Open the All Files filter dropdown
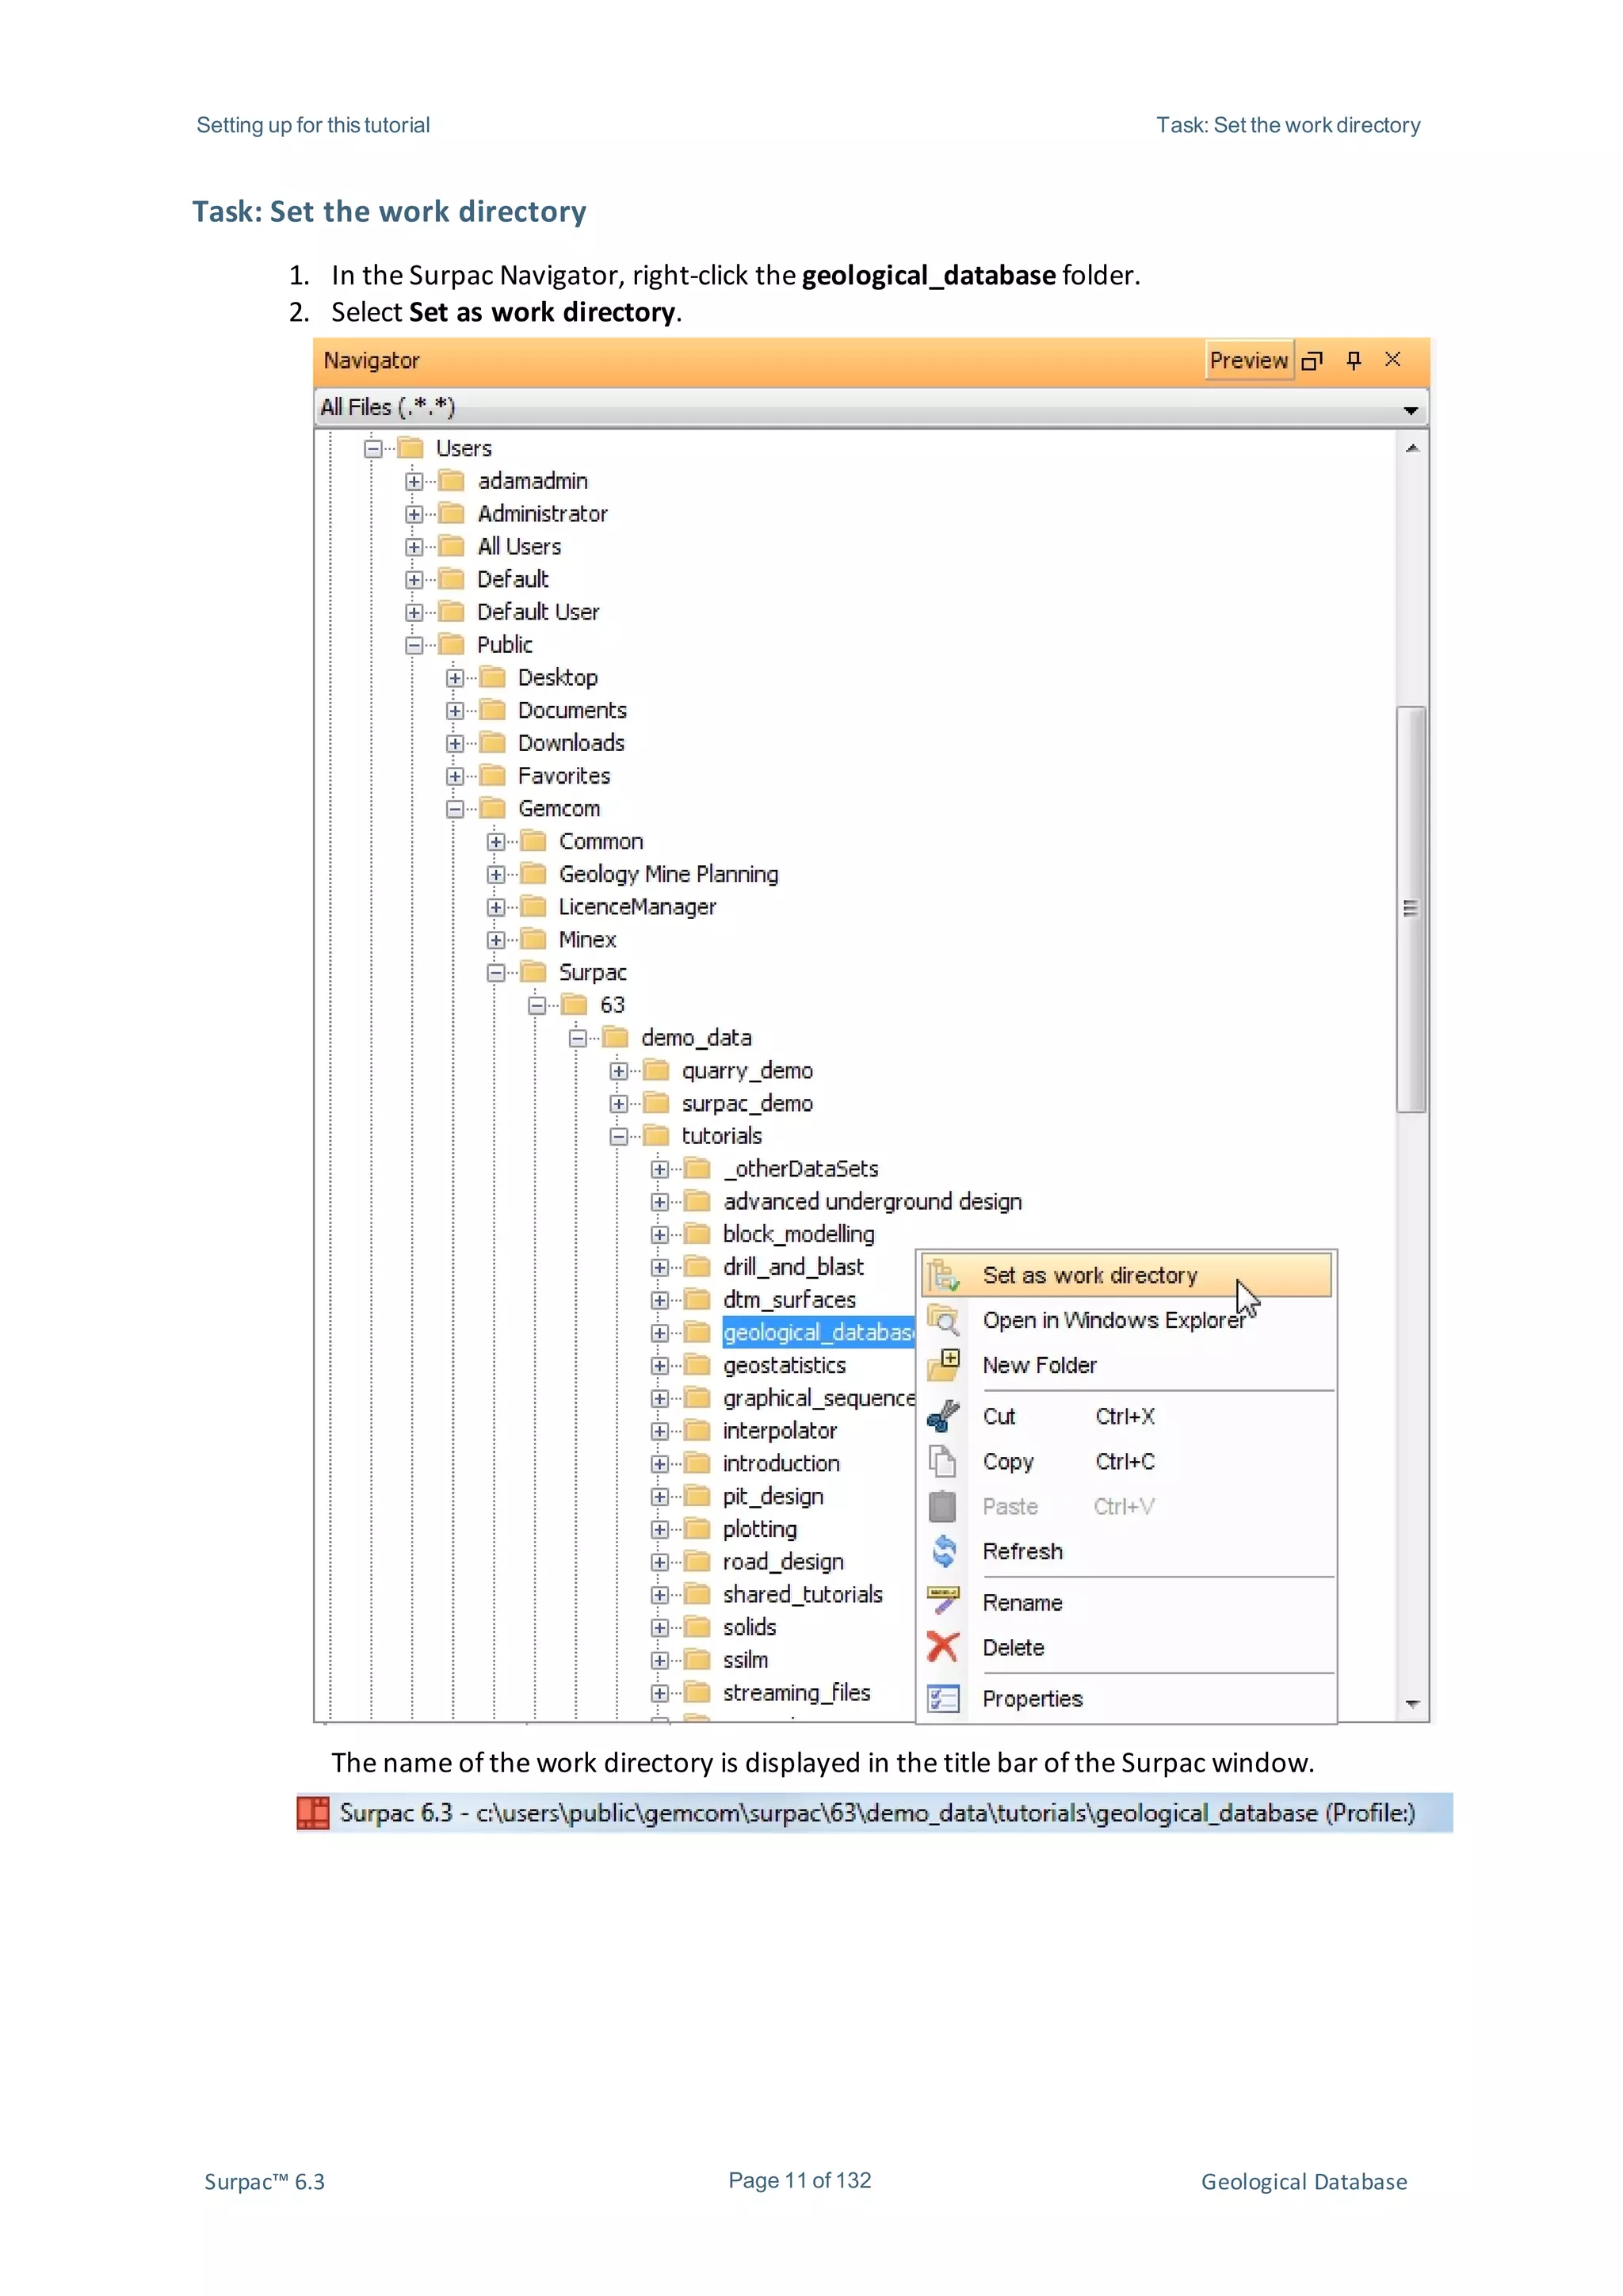 tap(1410, 409)
